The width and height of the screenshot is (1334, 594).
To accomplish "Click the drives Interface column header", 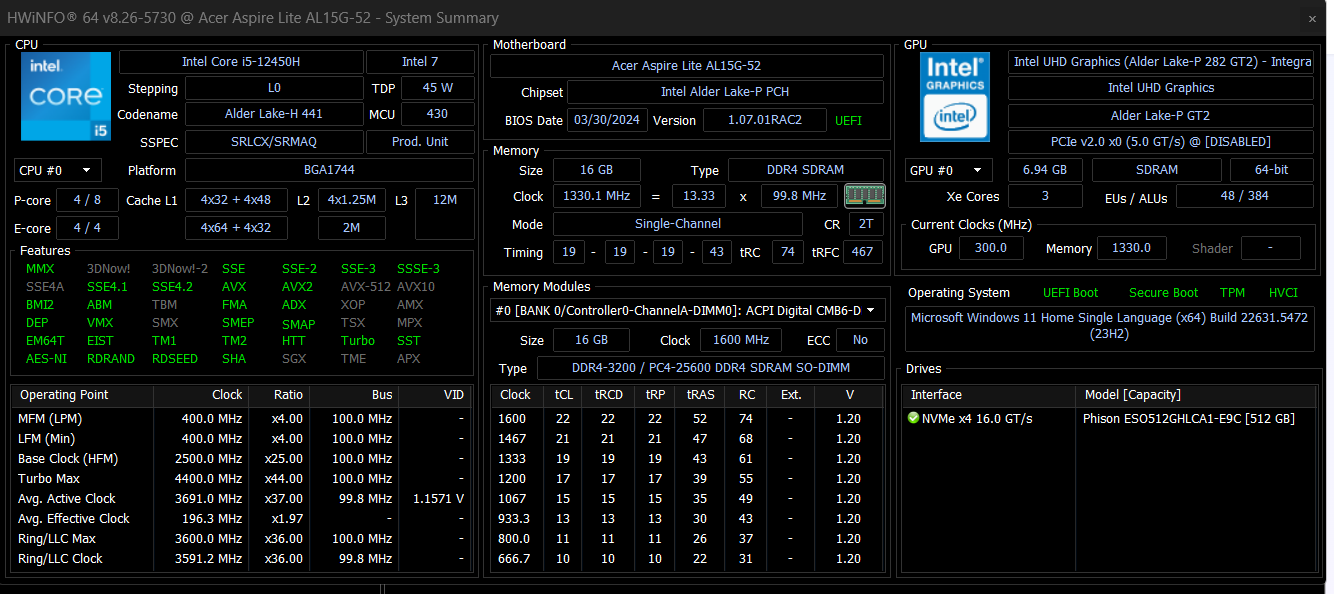I will [x=990, y=395].
